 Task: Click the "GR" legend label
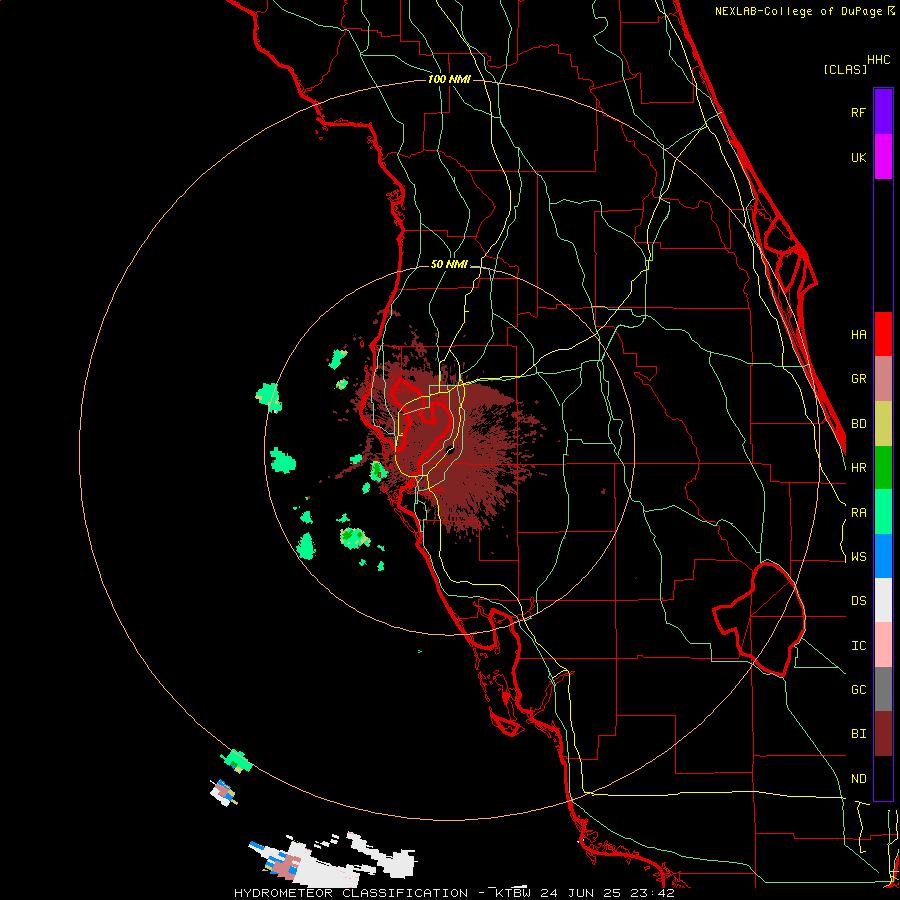click(859, 379)
